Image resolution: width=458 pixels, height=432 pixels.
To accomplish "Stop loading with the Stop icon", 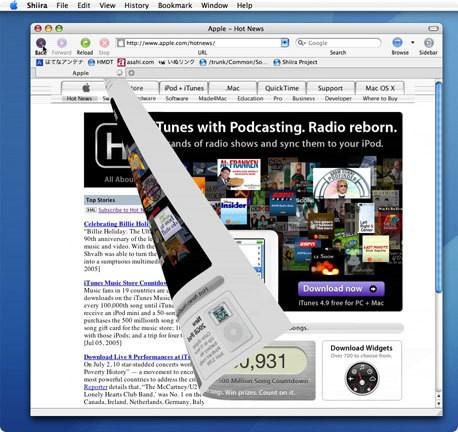I will (x=104, y=43).
